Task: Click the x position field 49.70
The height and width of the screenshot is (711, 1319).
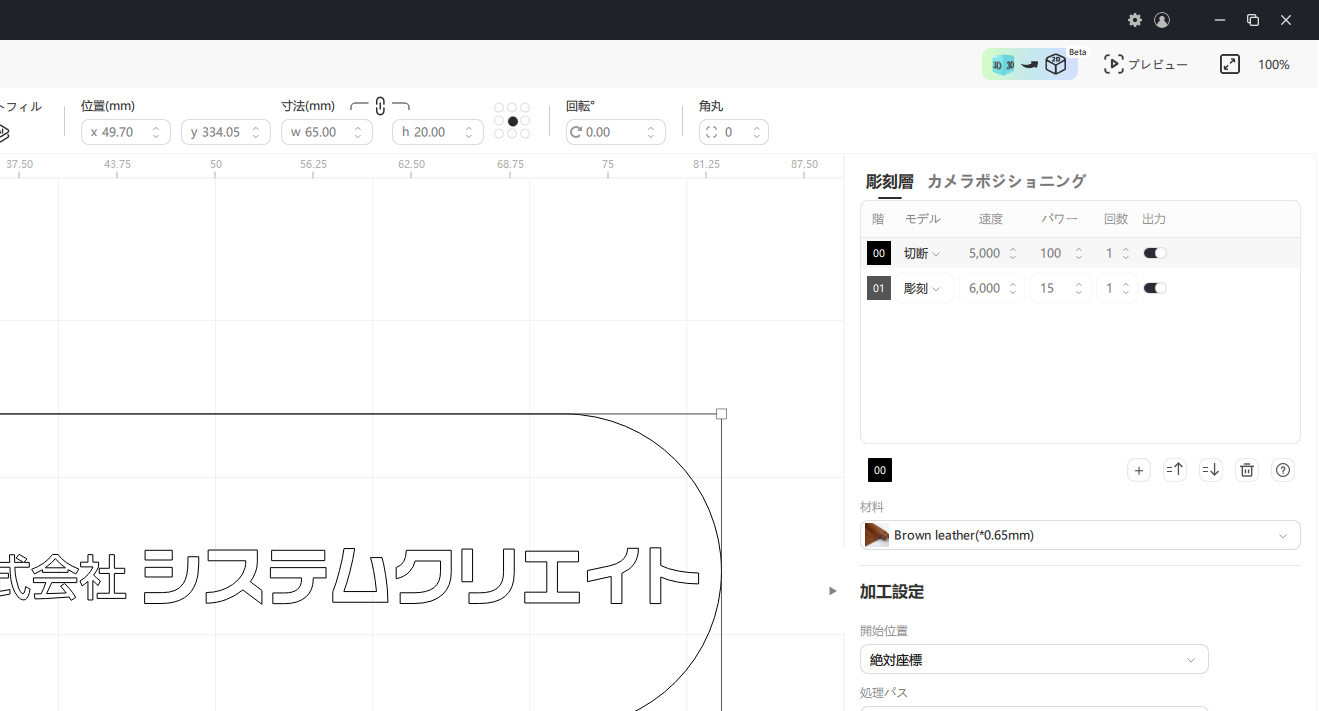Action: point(126,132)
